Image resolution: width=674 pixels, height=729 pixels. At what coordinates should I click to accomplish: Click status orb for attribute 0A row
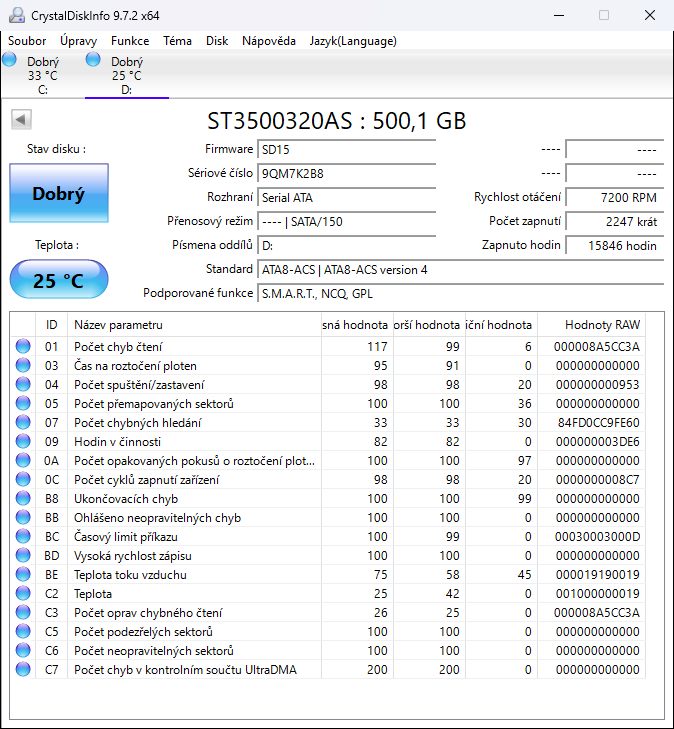click(23, 460)
